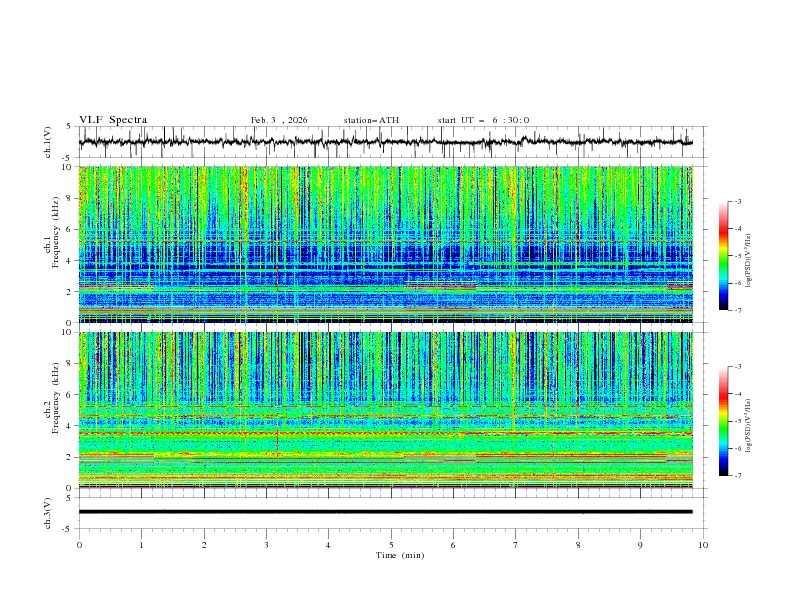The height and width of the screenshot is (612, 792).
Task: Click lower colorbar label 'log(PSD)(V²/Hz)'
Action: 748,426
